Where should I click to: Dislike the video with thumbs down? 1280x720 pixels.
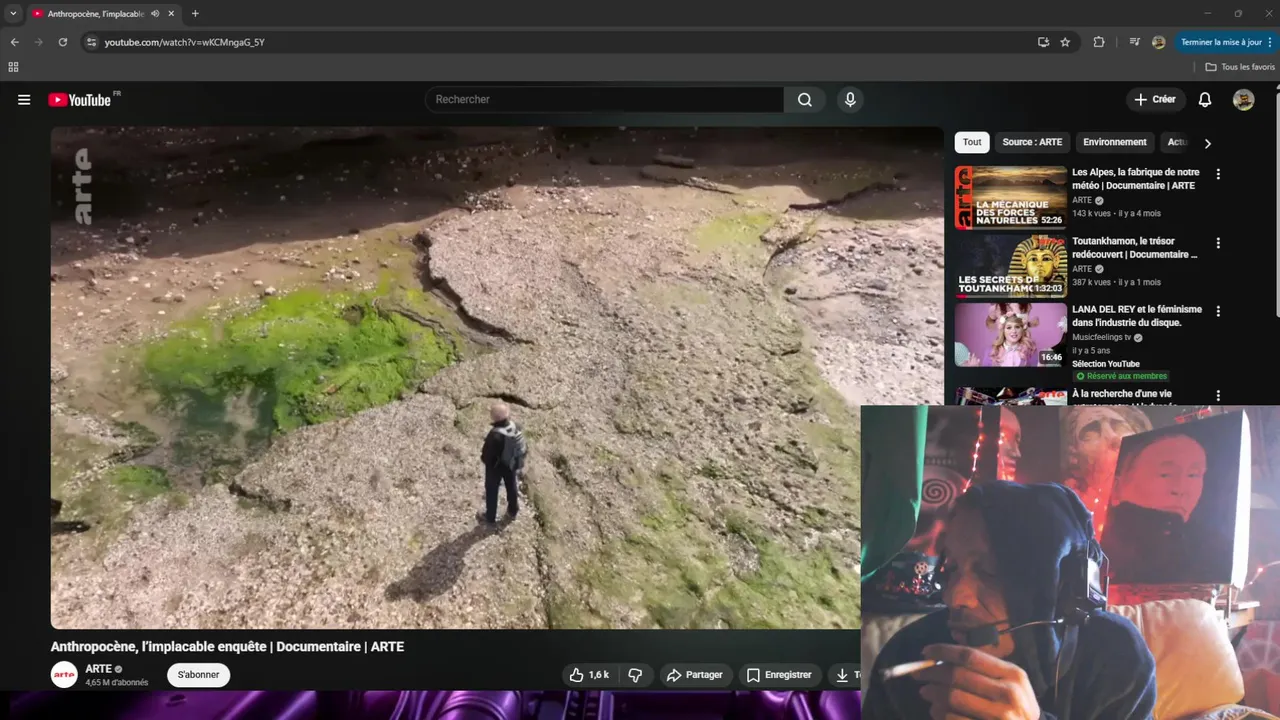pyautogui.click(x=635, y=675)
